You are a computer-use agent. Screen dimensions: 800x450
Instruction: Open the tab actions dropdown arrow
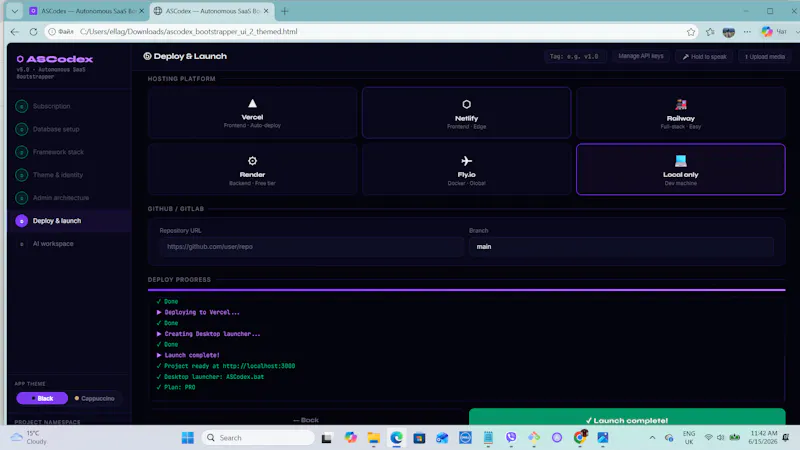pos(15,11)
